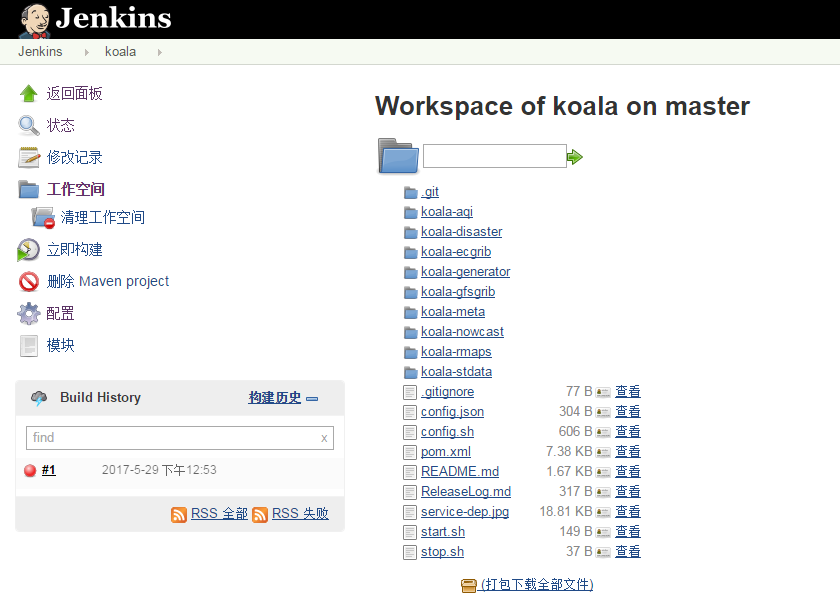The image size is (840, 613).
Task: Click the package icon by 打包下载全部文件
Action: point(469,586)
